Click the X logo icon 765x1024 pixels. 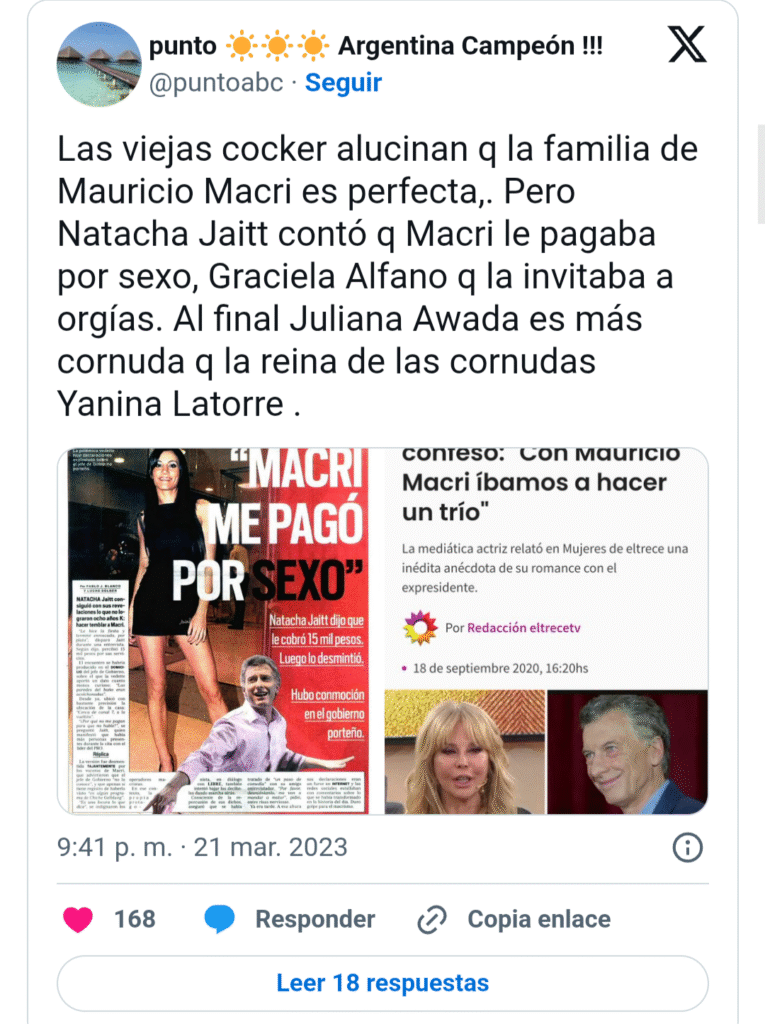[687, 44]
